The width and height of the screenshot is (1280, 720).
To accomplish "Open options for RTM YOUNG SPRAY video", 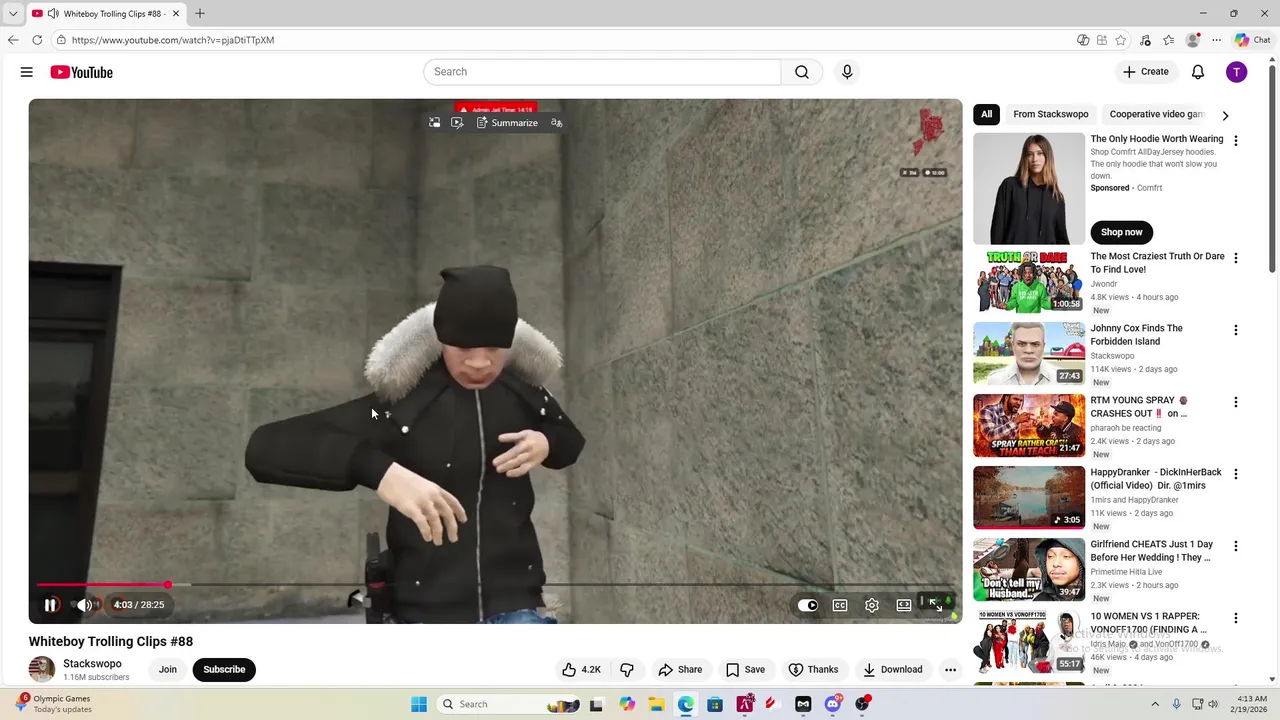I will [x=1235, y=402].
